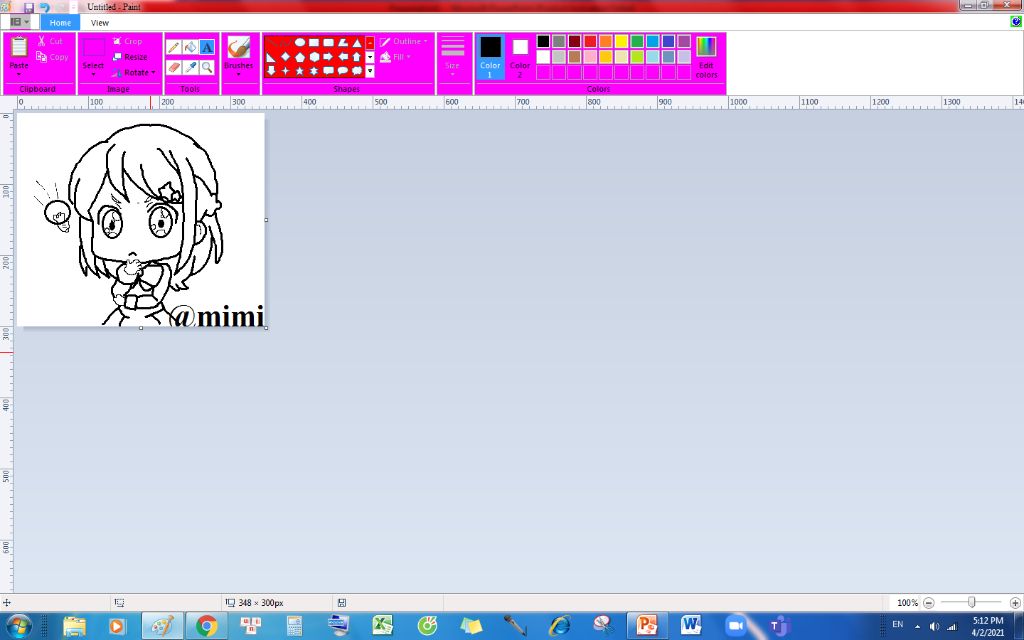Choose the Right triangle shape

pos(271,57)
